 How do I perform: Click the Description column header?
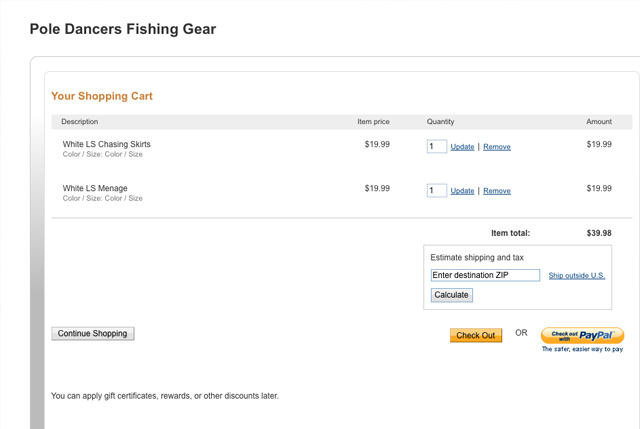click(x=80, y=122)
